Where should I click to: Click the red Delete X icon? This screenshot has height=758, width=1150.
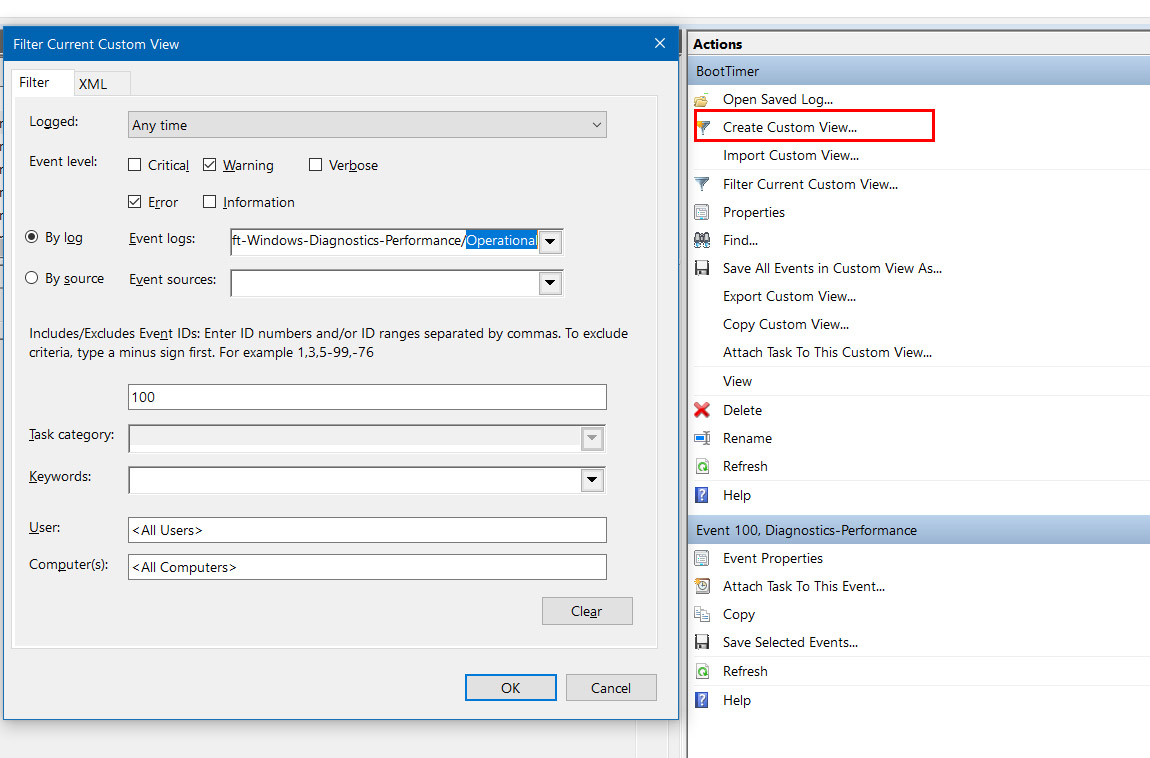point(702,410)
